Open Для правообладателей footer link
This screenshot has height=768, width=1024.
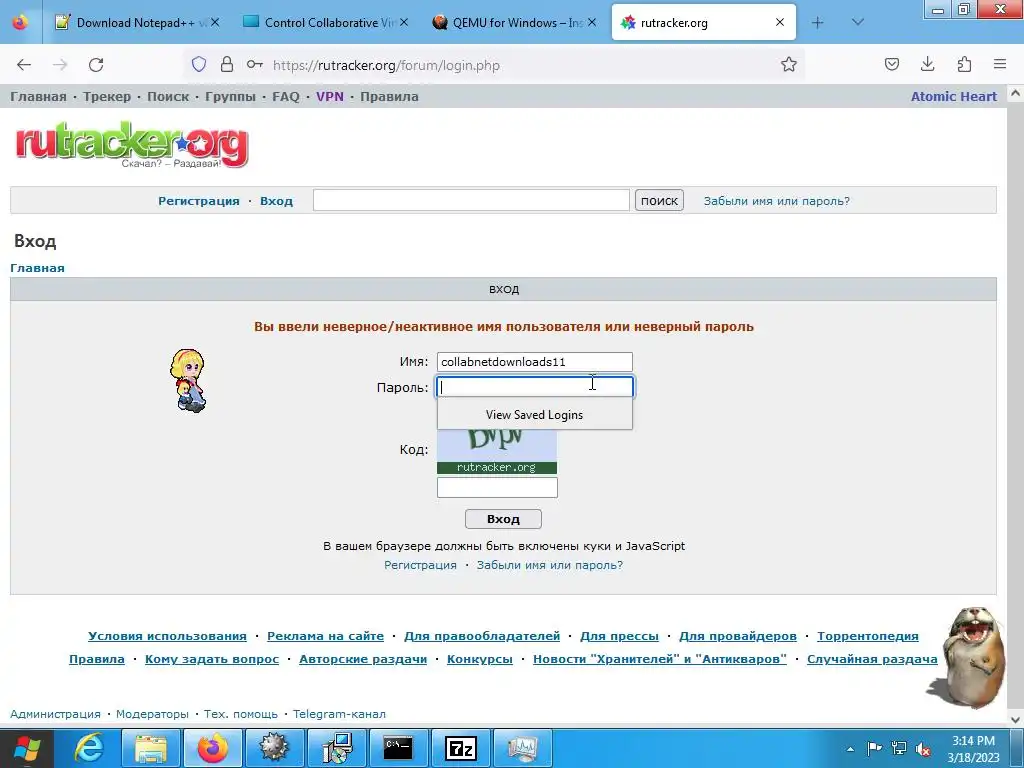[482, 636]
